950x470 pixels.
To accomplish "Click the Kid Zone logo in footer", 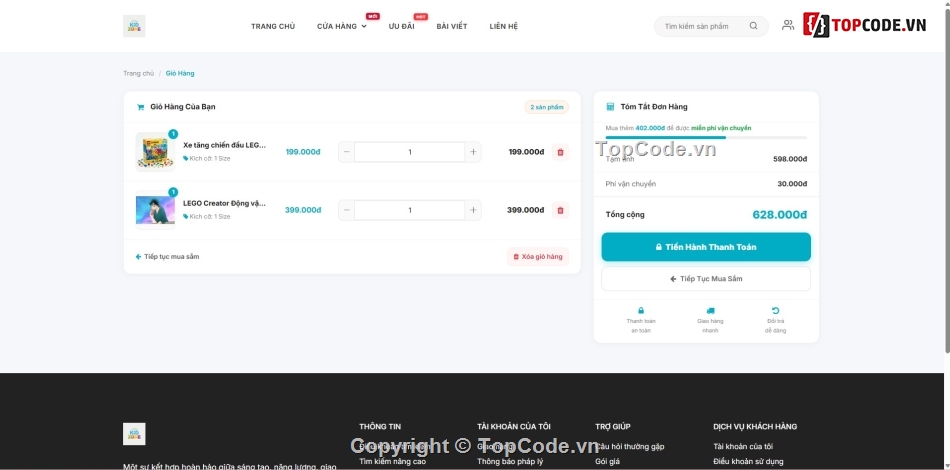I will (x=134, y=434).
